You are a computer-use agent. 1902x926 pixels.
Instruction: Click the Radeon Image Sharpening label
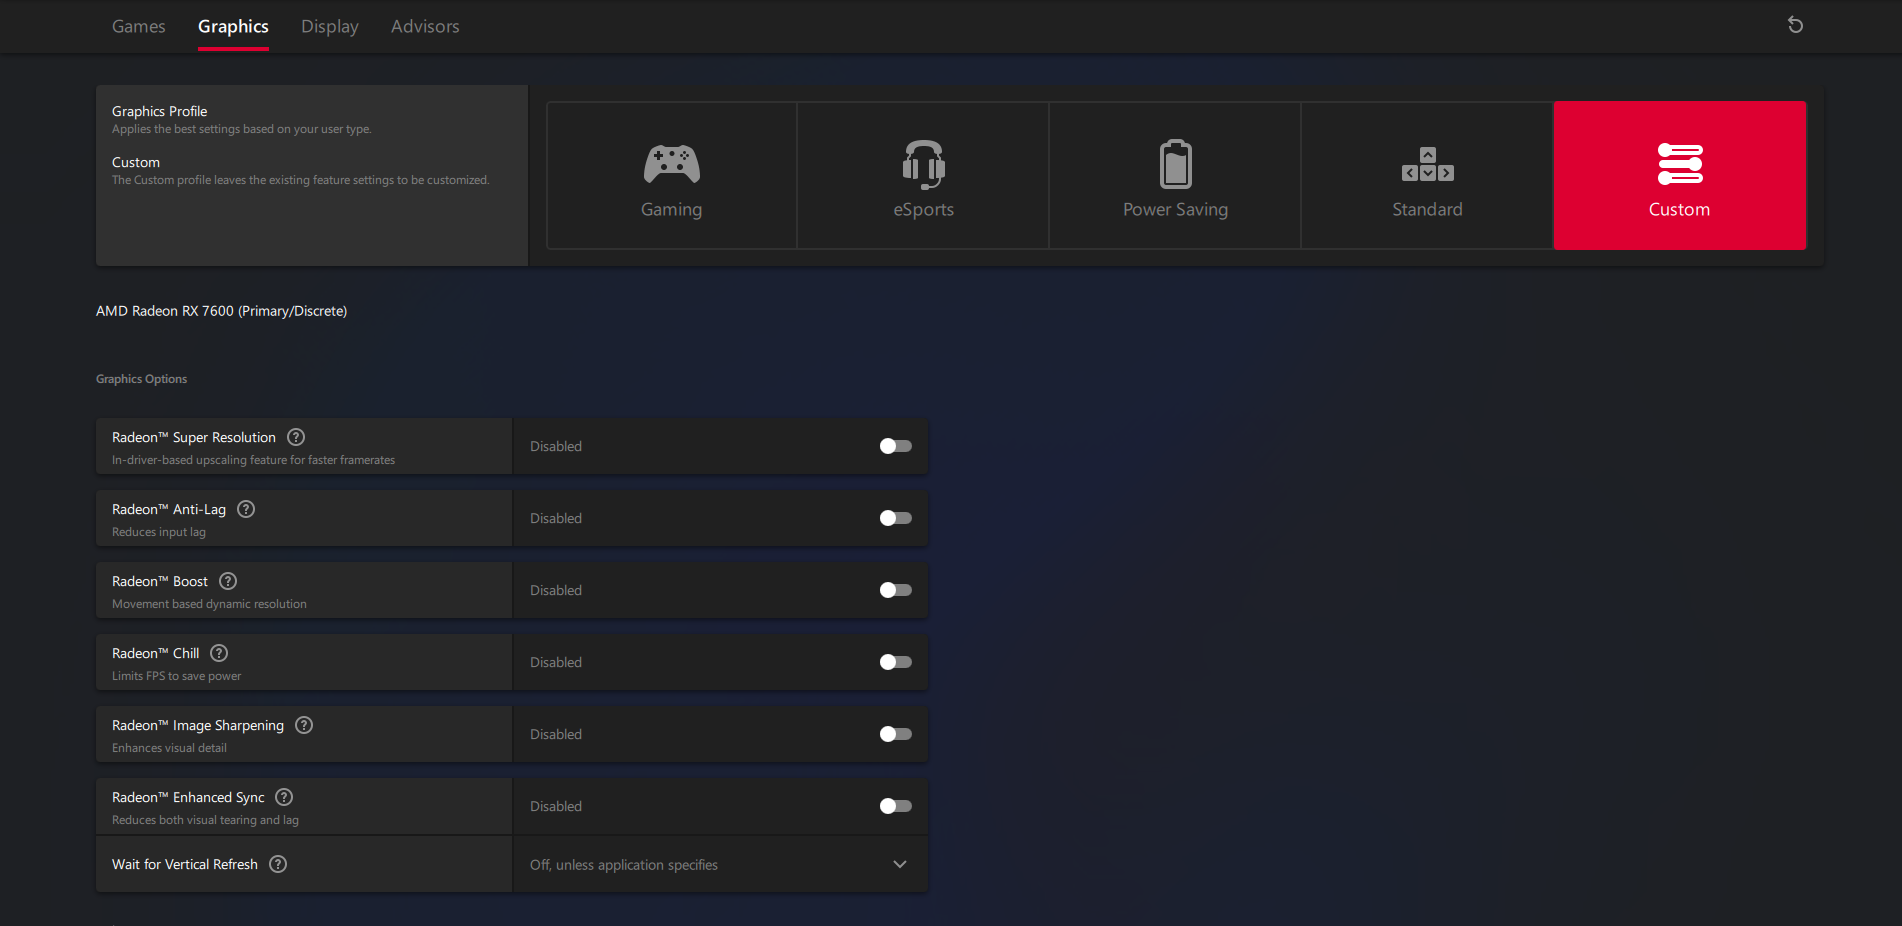[198, 725]
